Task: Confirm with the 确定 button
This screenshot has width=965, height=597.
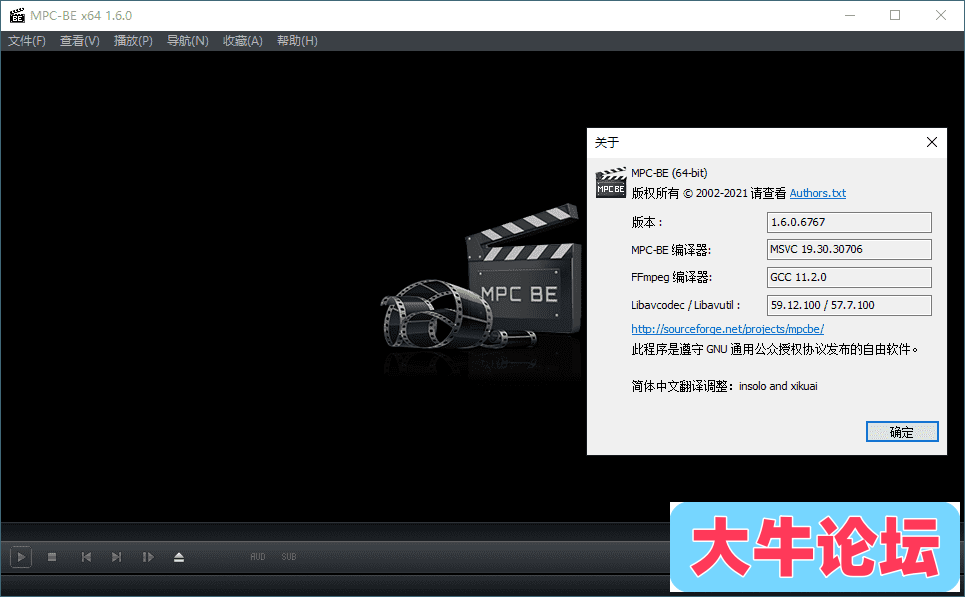Action: 902,432
